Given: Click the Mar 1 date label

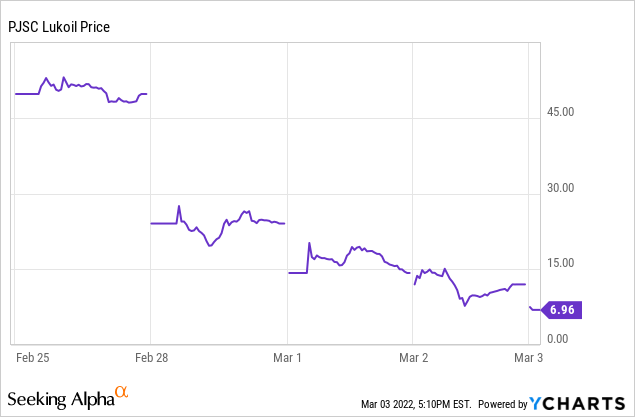Looking at the screenshot, I should [287, 357].
